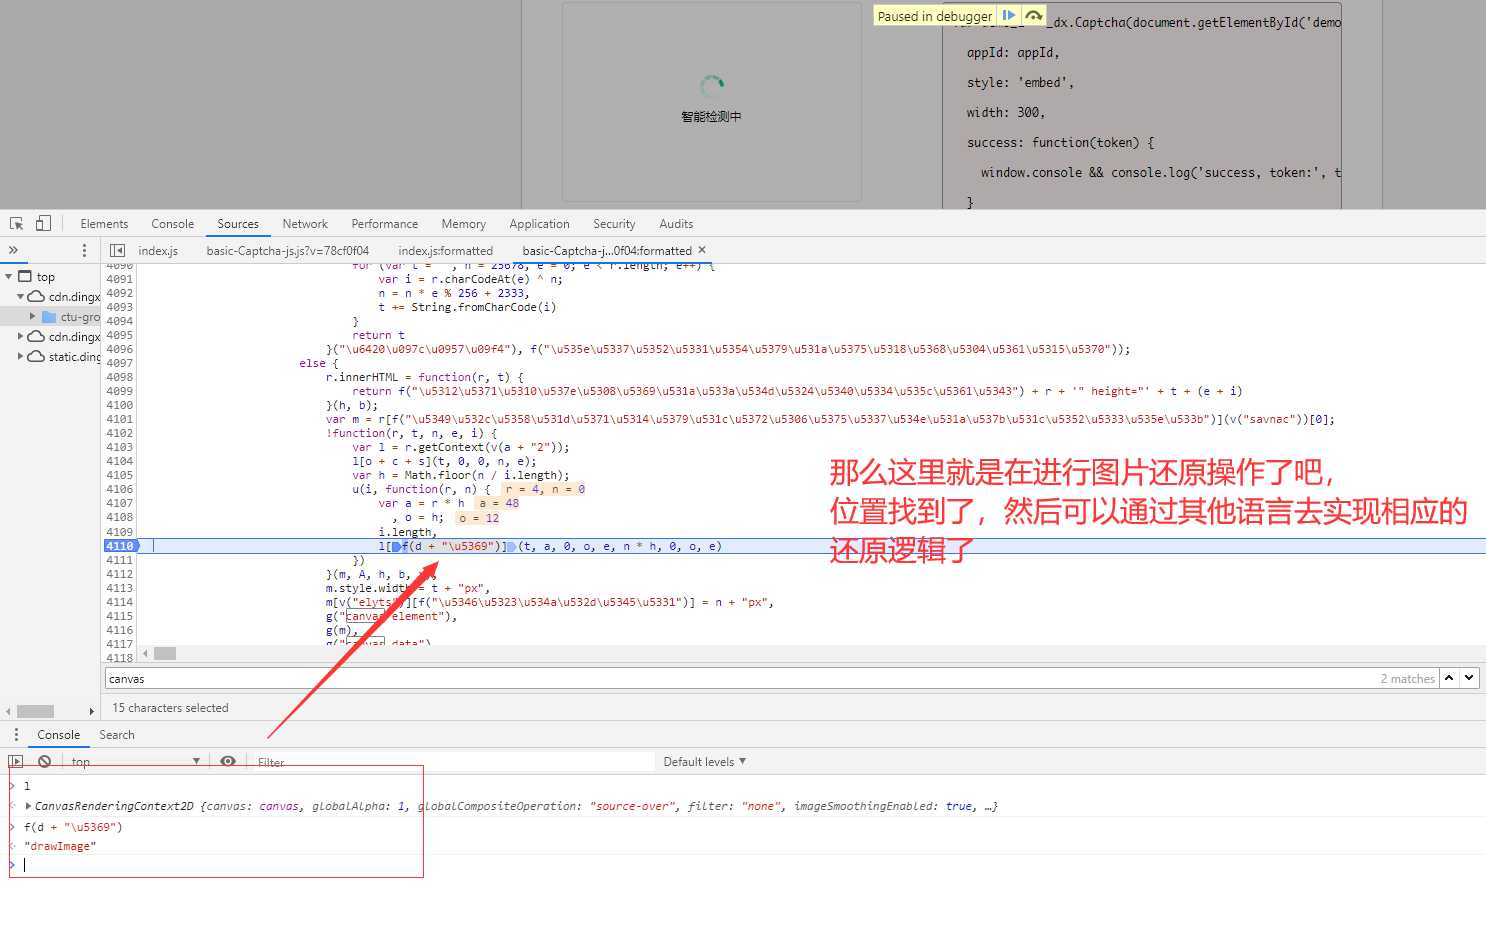Expand the ctu-gro folder node
The height and width of the screenshot is (946, 1486).
(x=33, y=316)
